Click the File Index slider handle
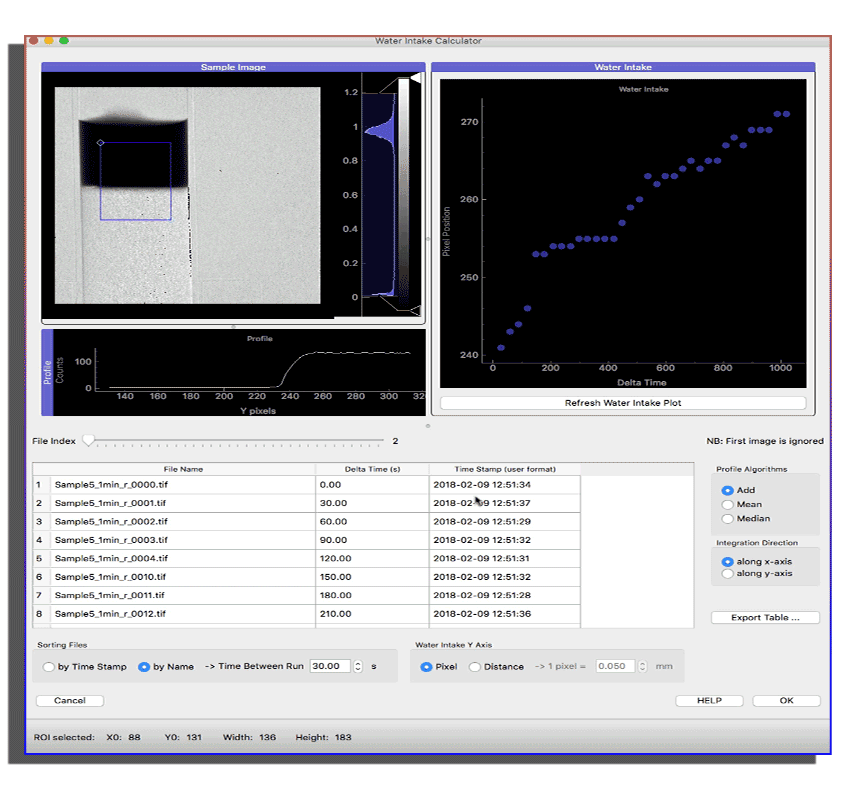Viewport: 856px width, 790px height. [88, 440]
